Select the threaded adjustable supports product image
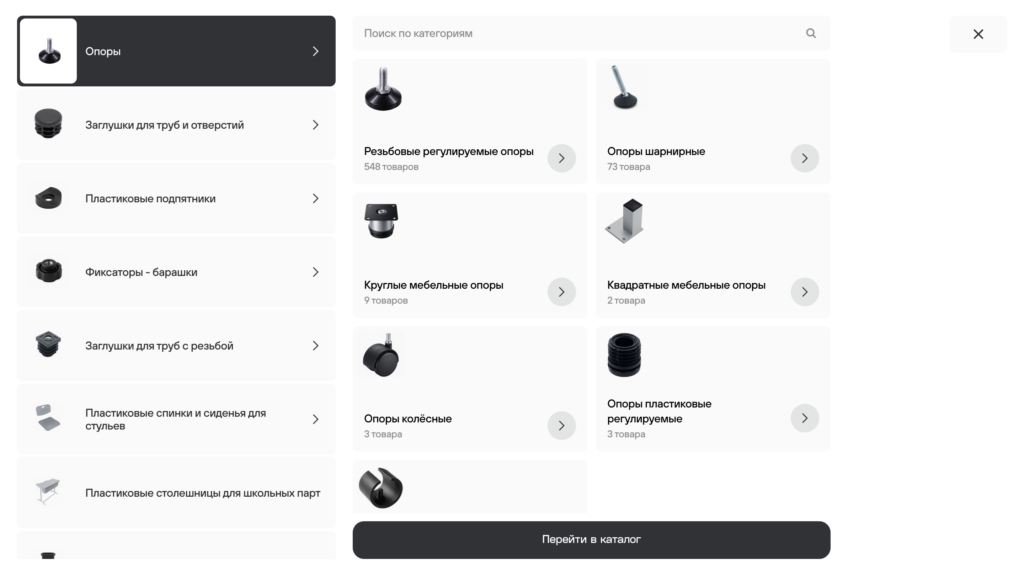 [x=383, y=89]
